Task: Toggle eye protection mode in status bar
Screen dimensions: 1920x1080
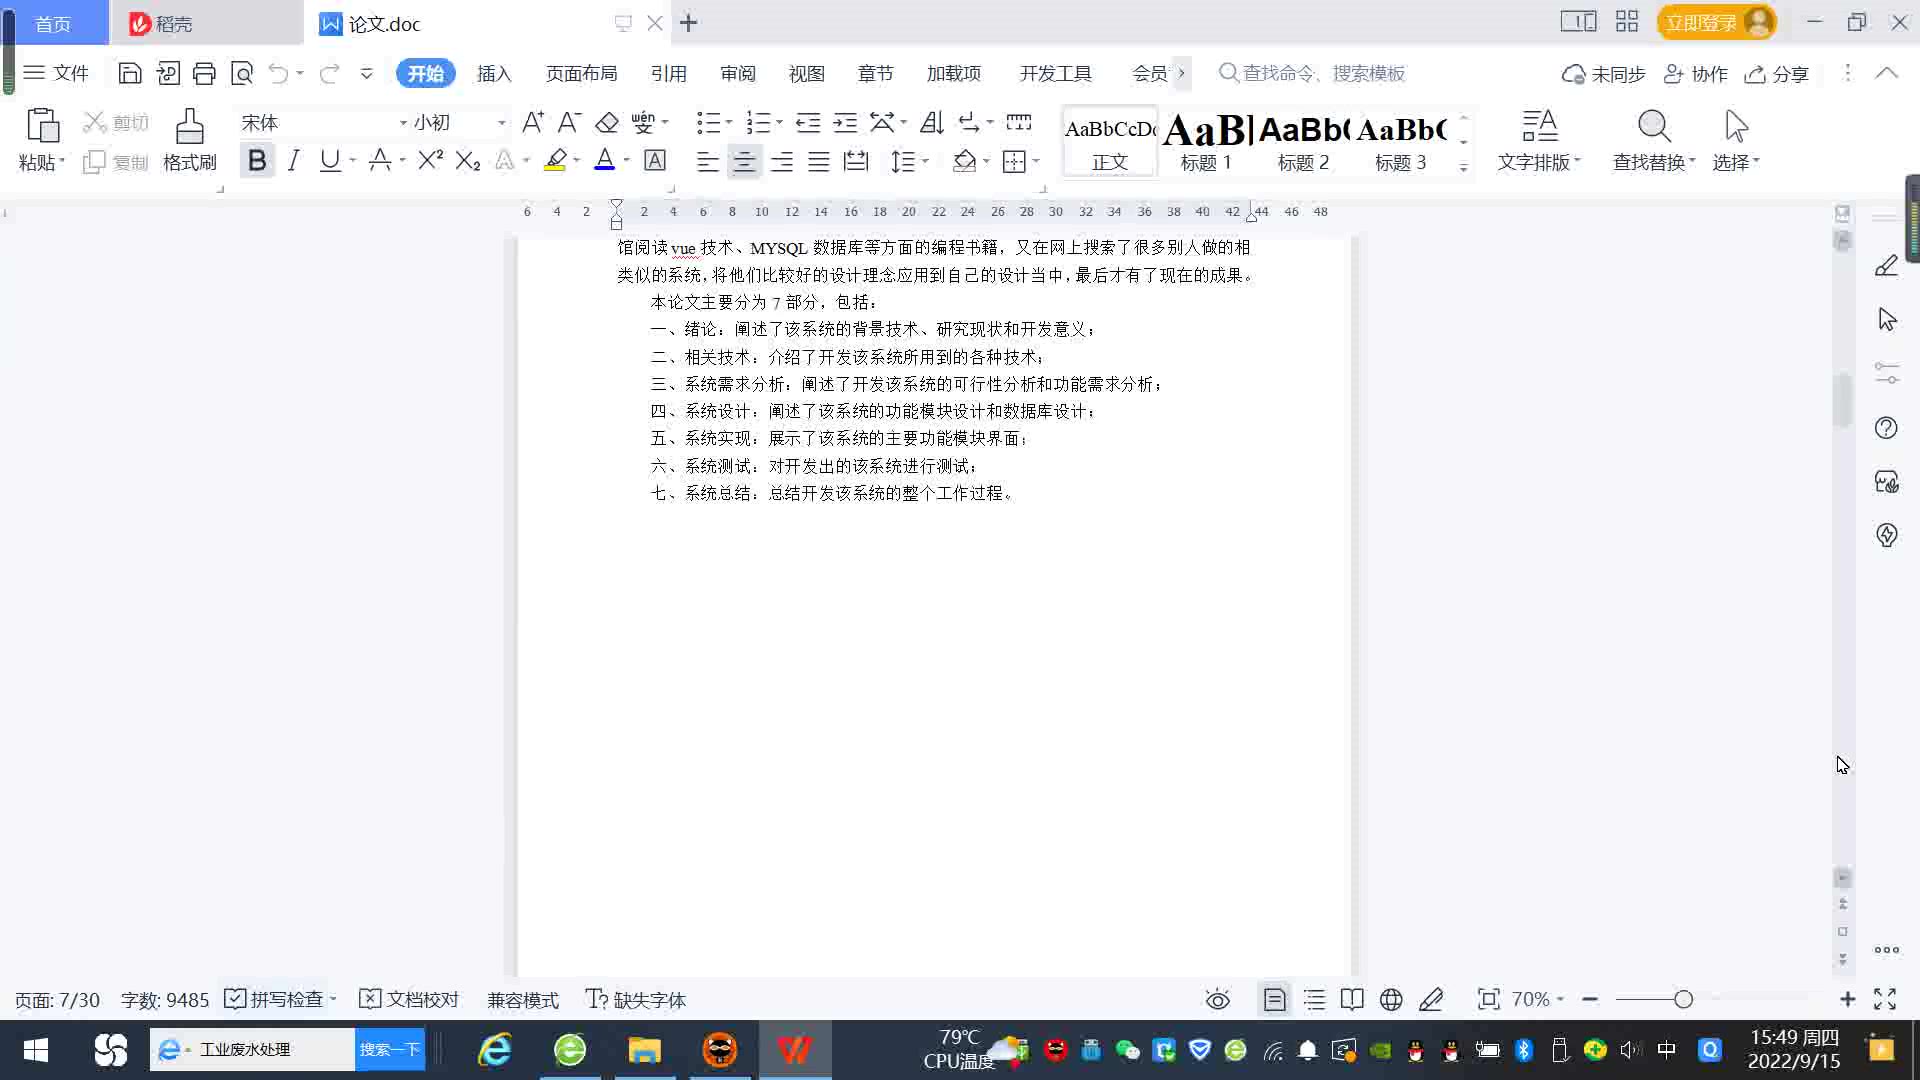Action: [x=1217, y=1000]
